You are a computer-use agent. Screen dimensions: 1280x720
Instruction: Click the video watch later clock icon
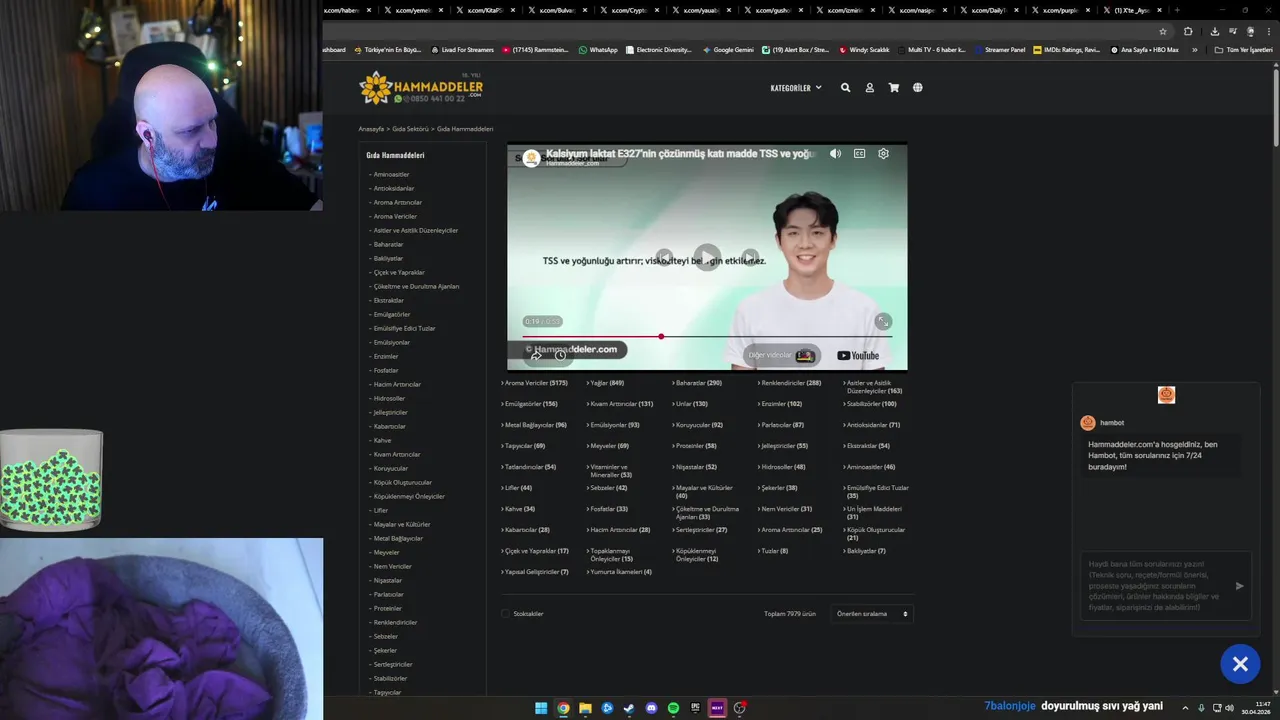click(560, 355)
